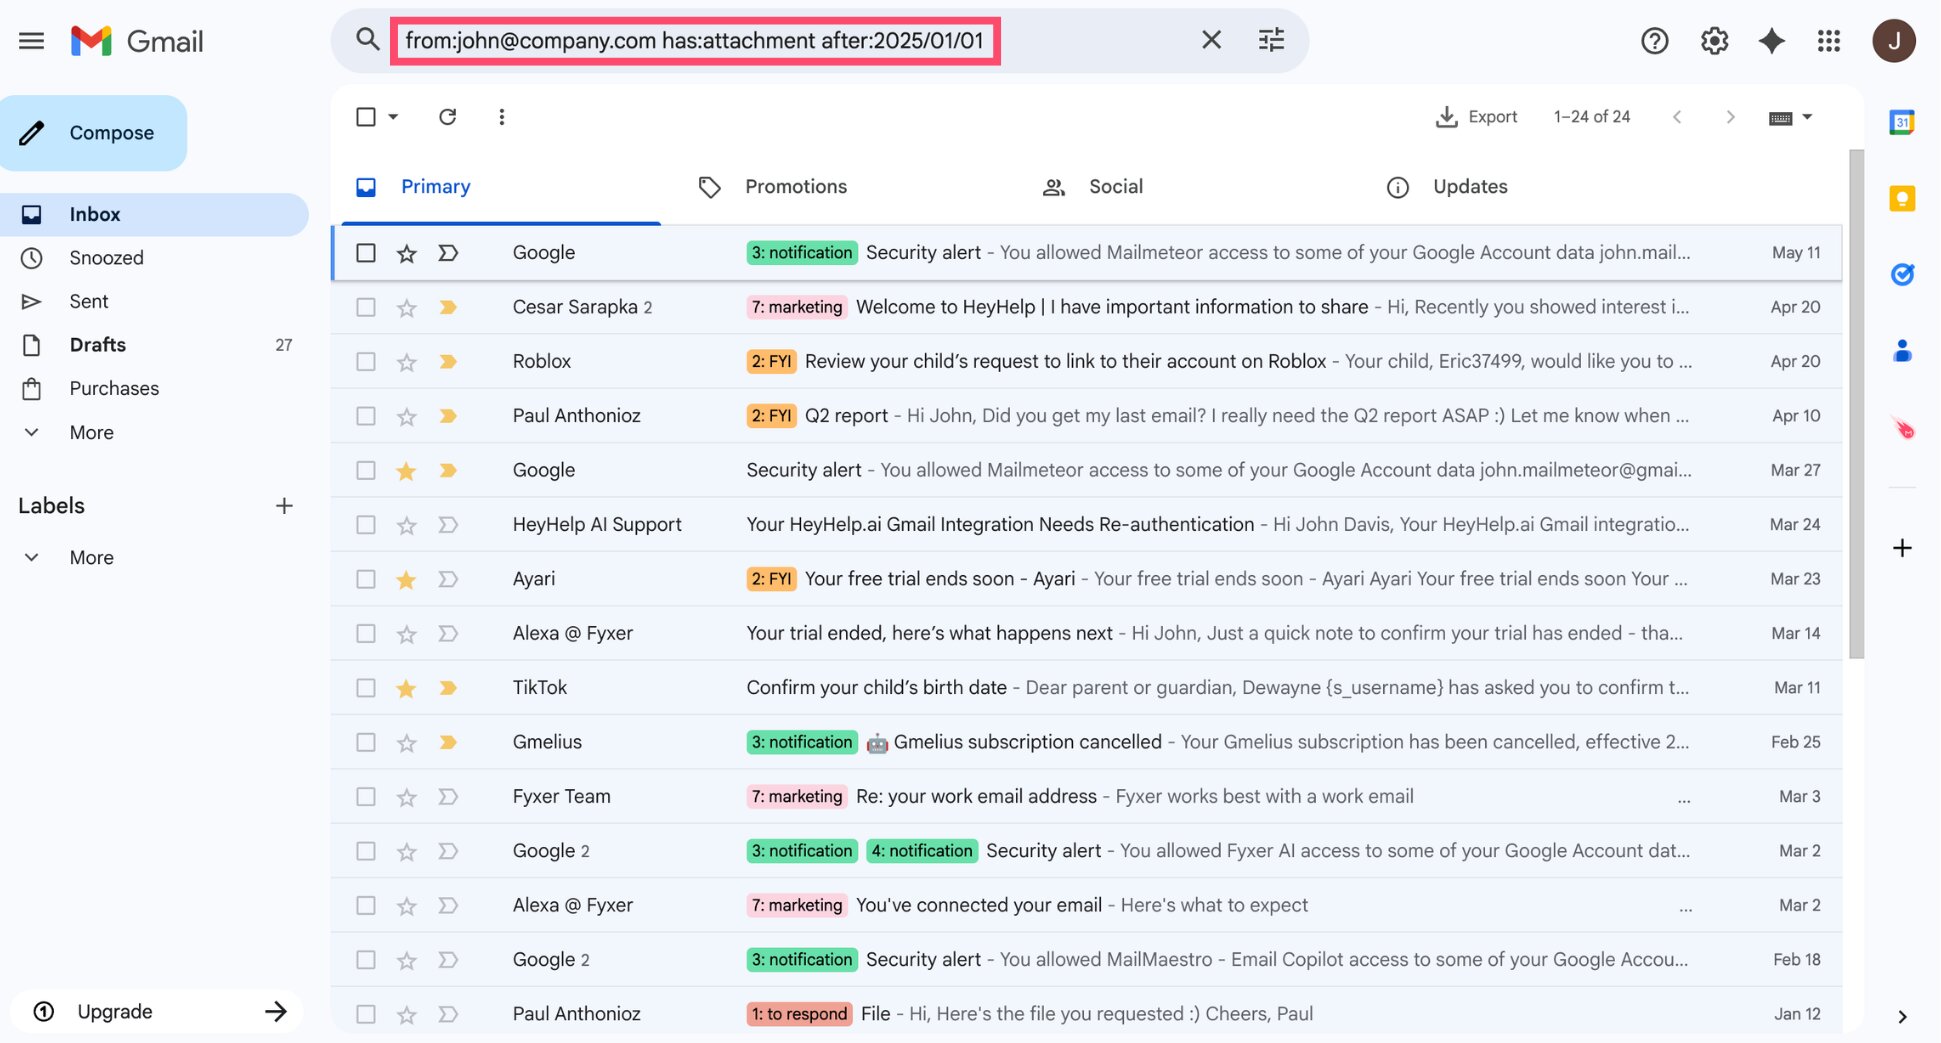Star the Cesar Sarapka email
Screen dimensions: 1941x1043
(x=406, y=308)
